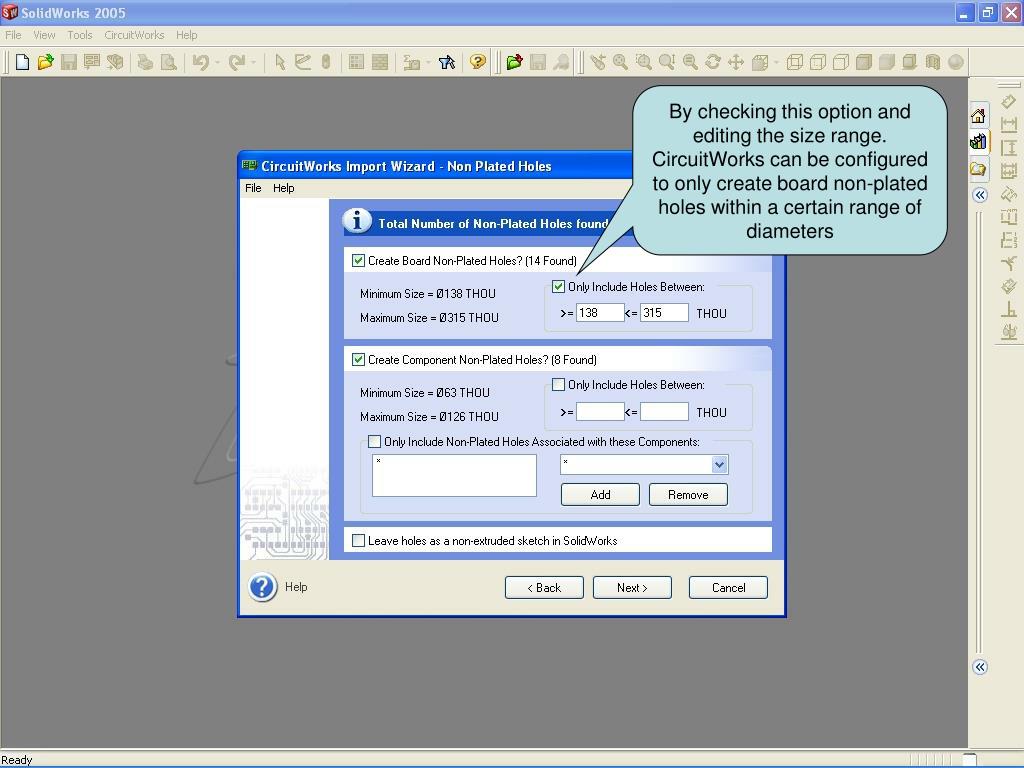Open the File Explorer folder tab icon
The image size is (1024, 768).
point(978,169)
